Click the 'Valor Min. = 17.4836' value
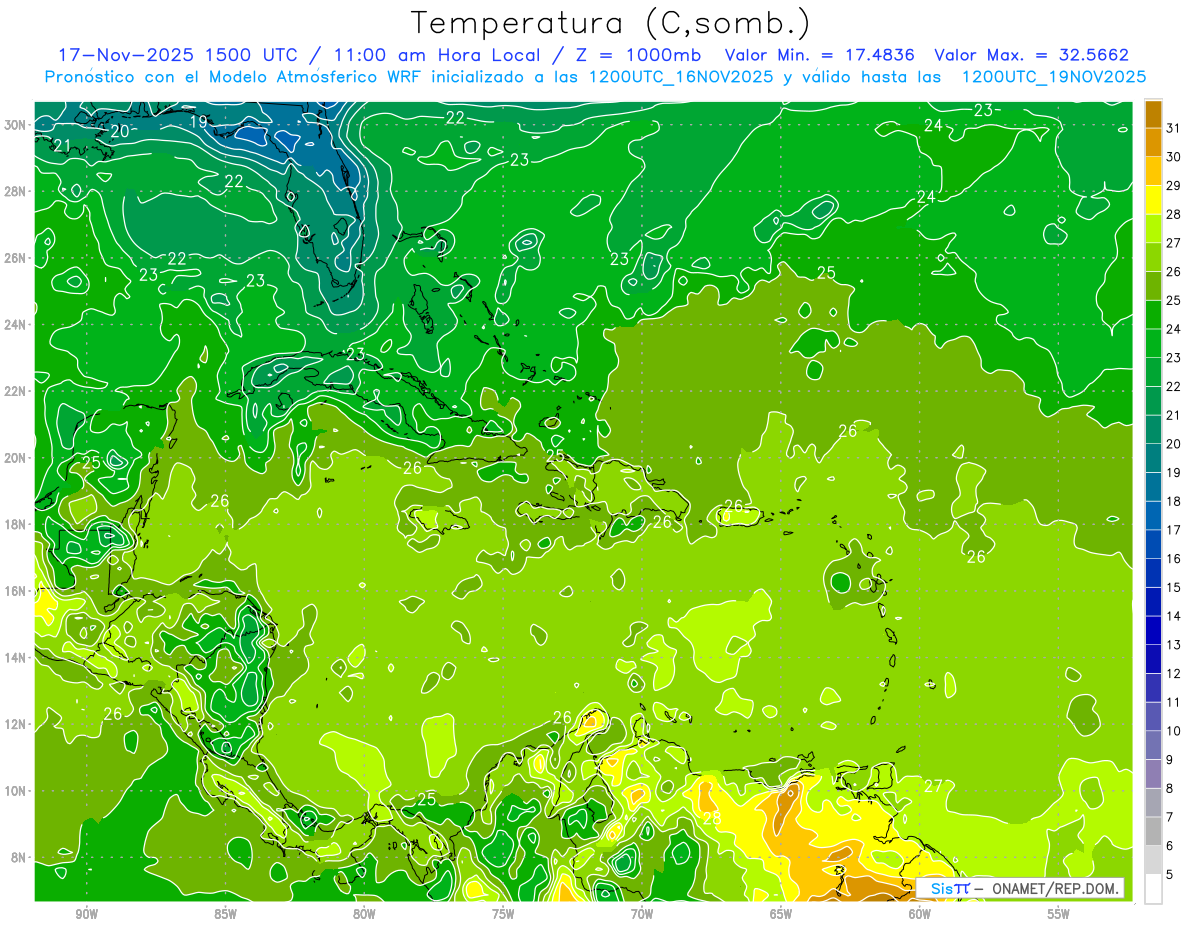The width and height of the screenshot is (1200, 927). click(821, 55)
